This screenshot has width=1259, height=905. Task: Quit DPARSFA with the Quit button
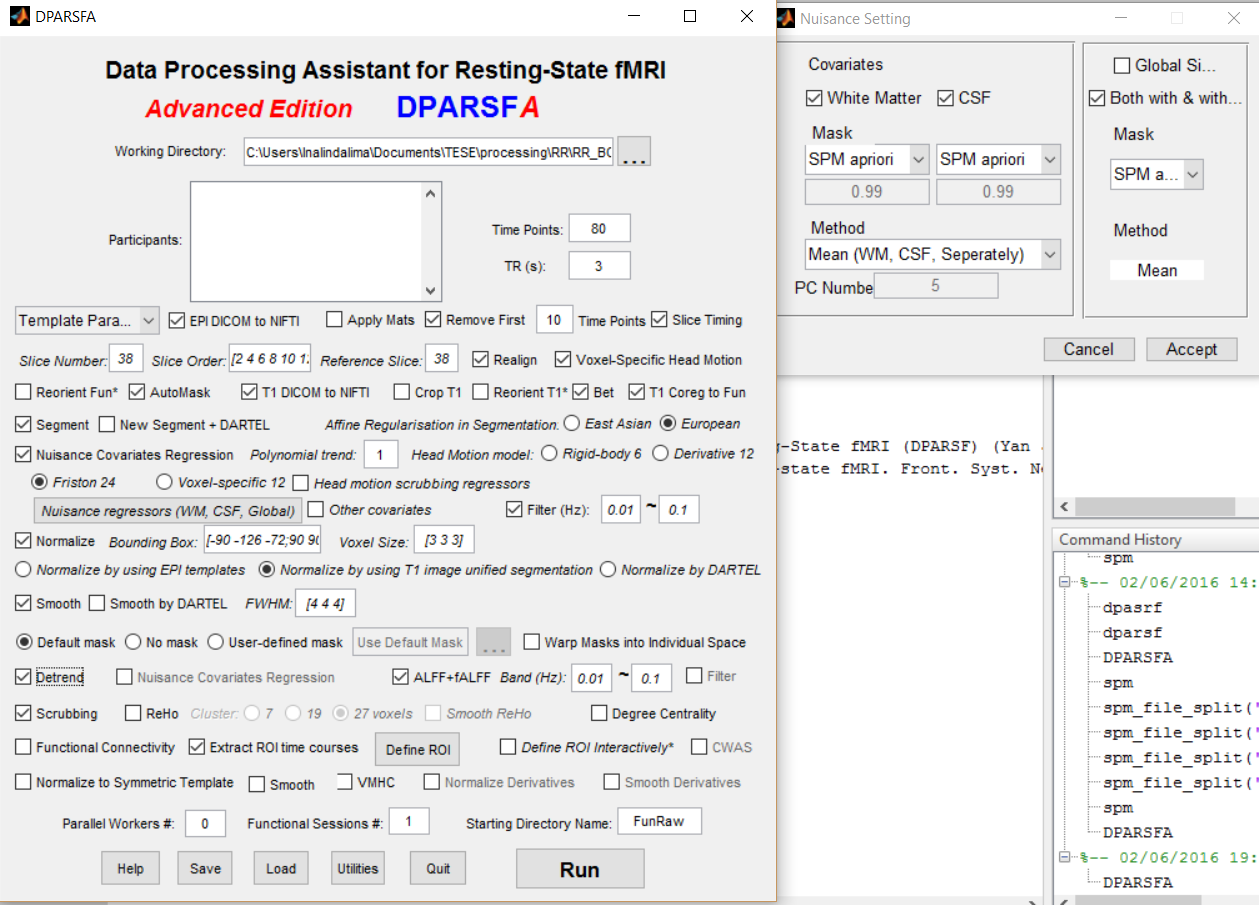(x=438, y=868)
